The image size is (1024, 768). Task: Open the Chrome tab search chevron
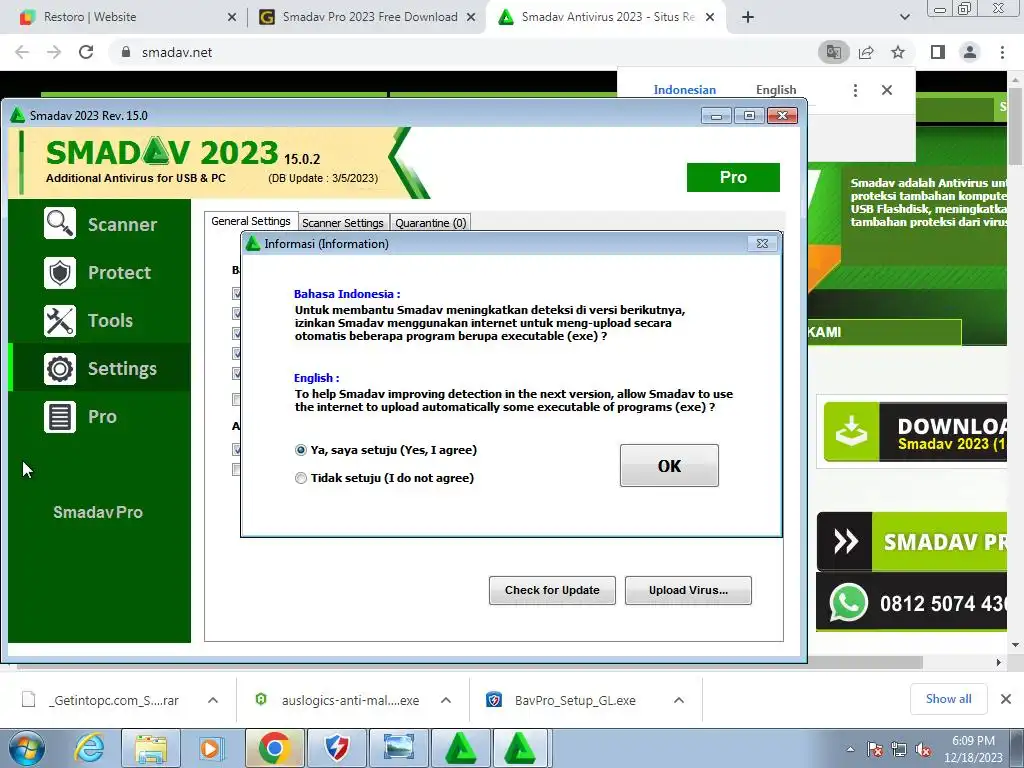904,17
